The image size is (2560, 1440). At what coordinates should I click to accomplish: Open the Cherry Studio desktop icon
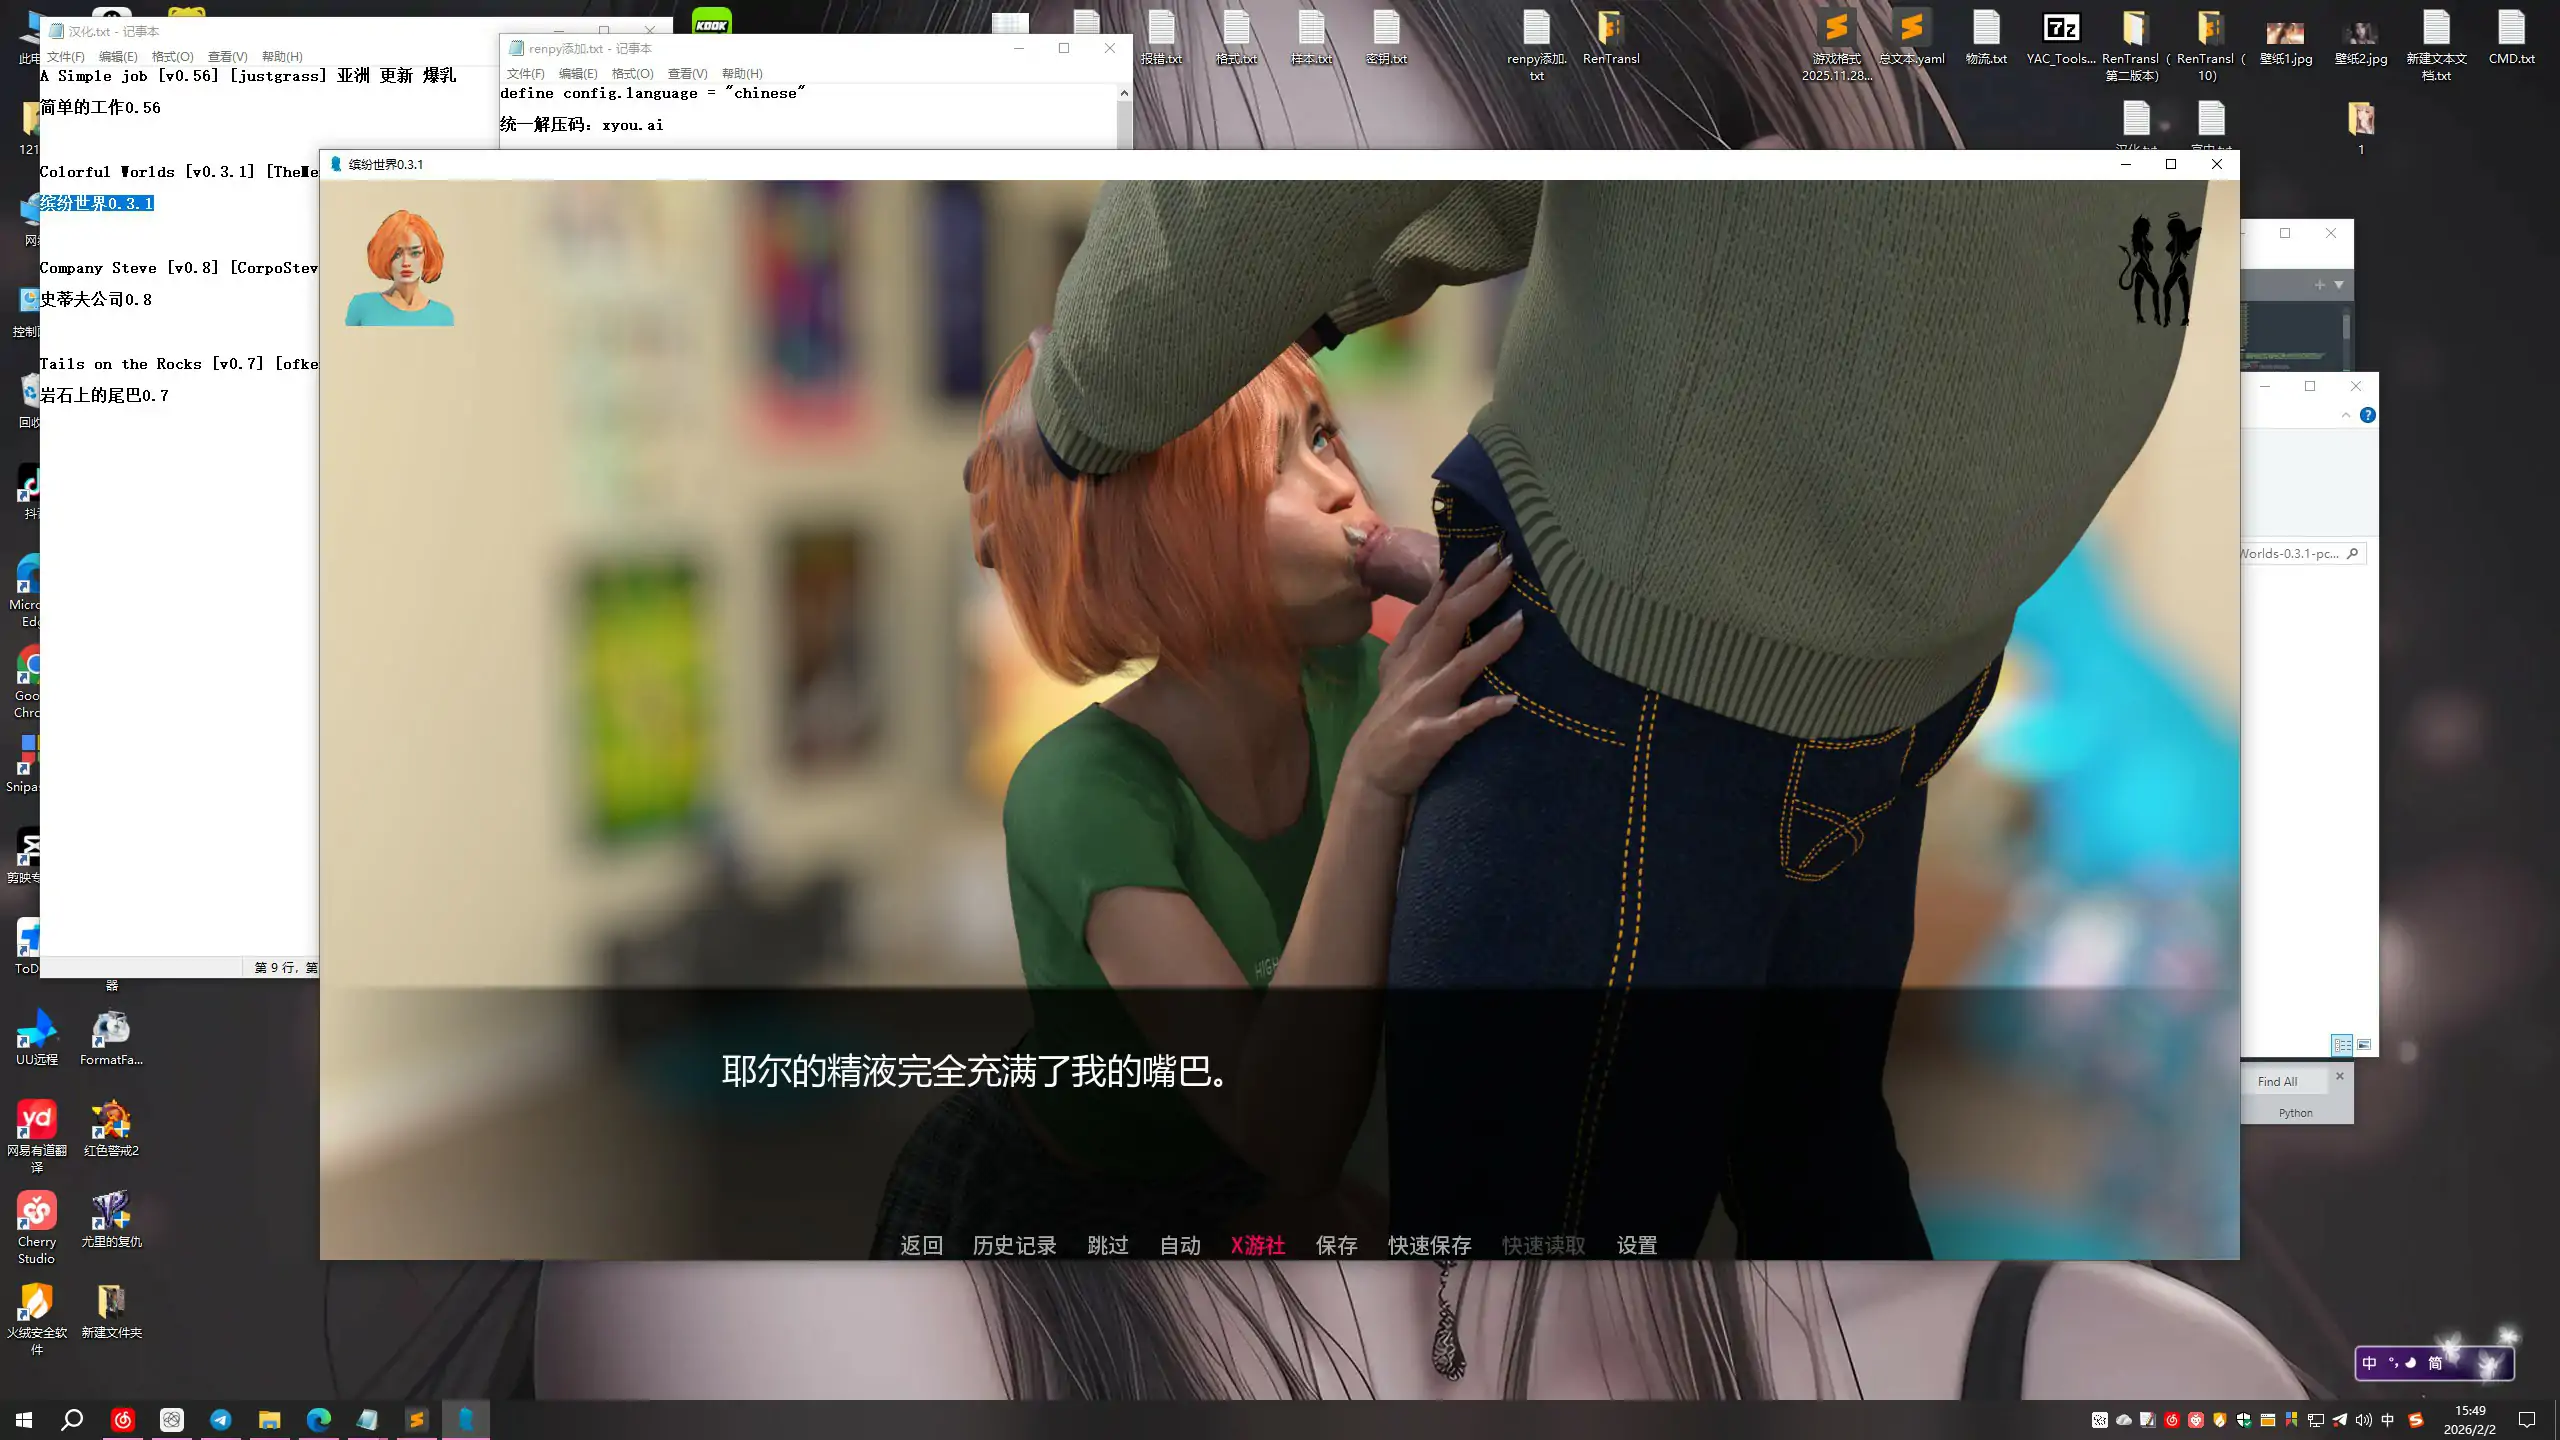pos(36,1212)
